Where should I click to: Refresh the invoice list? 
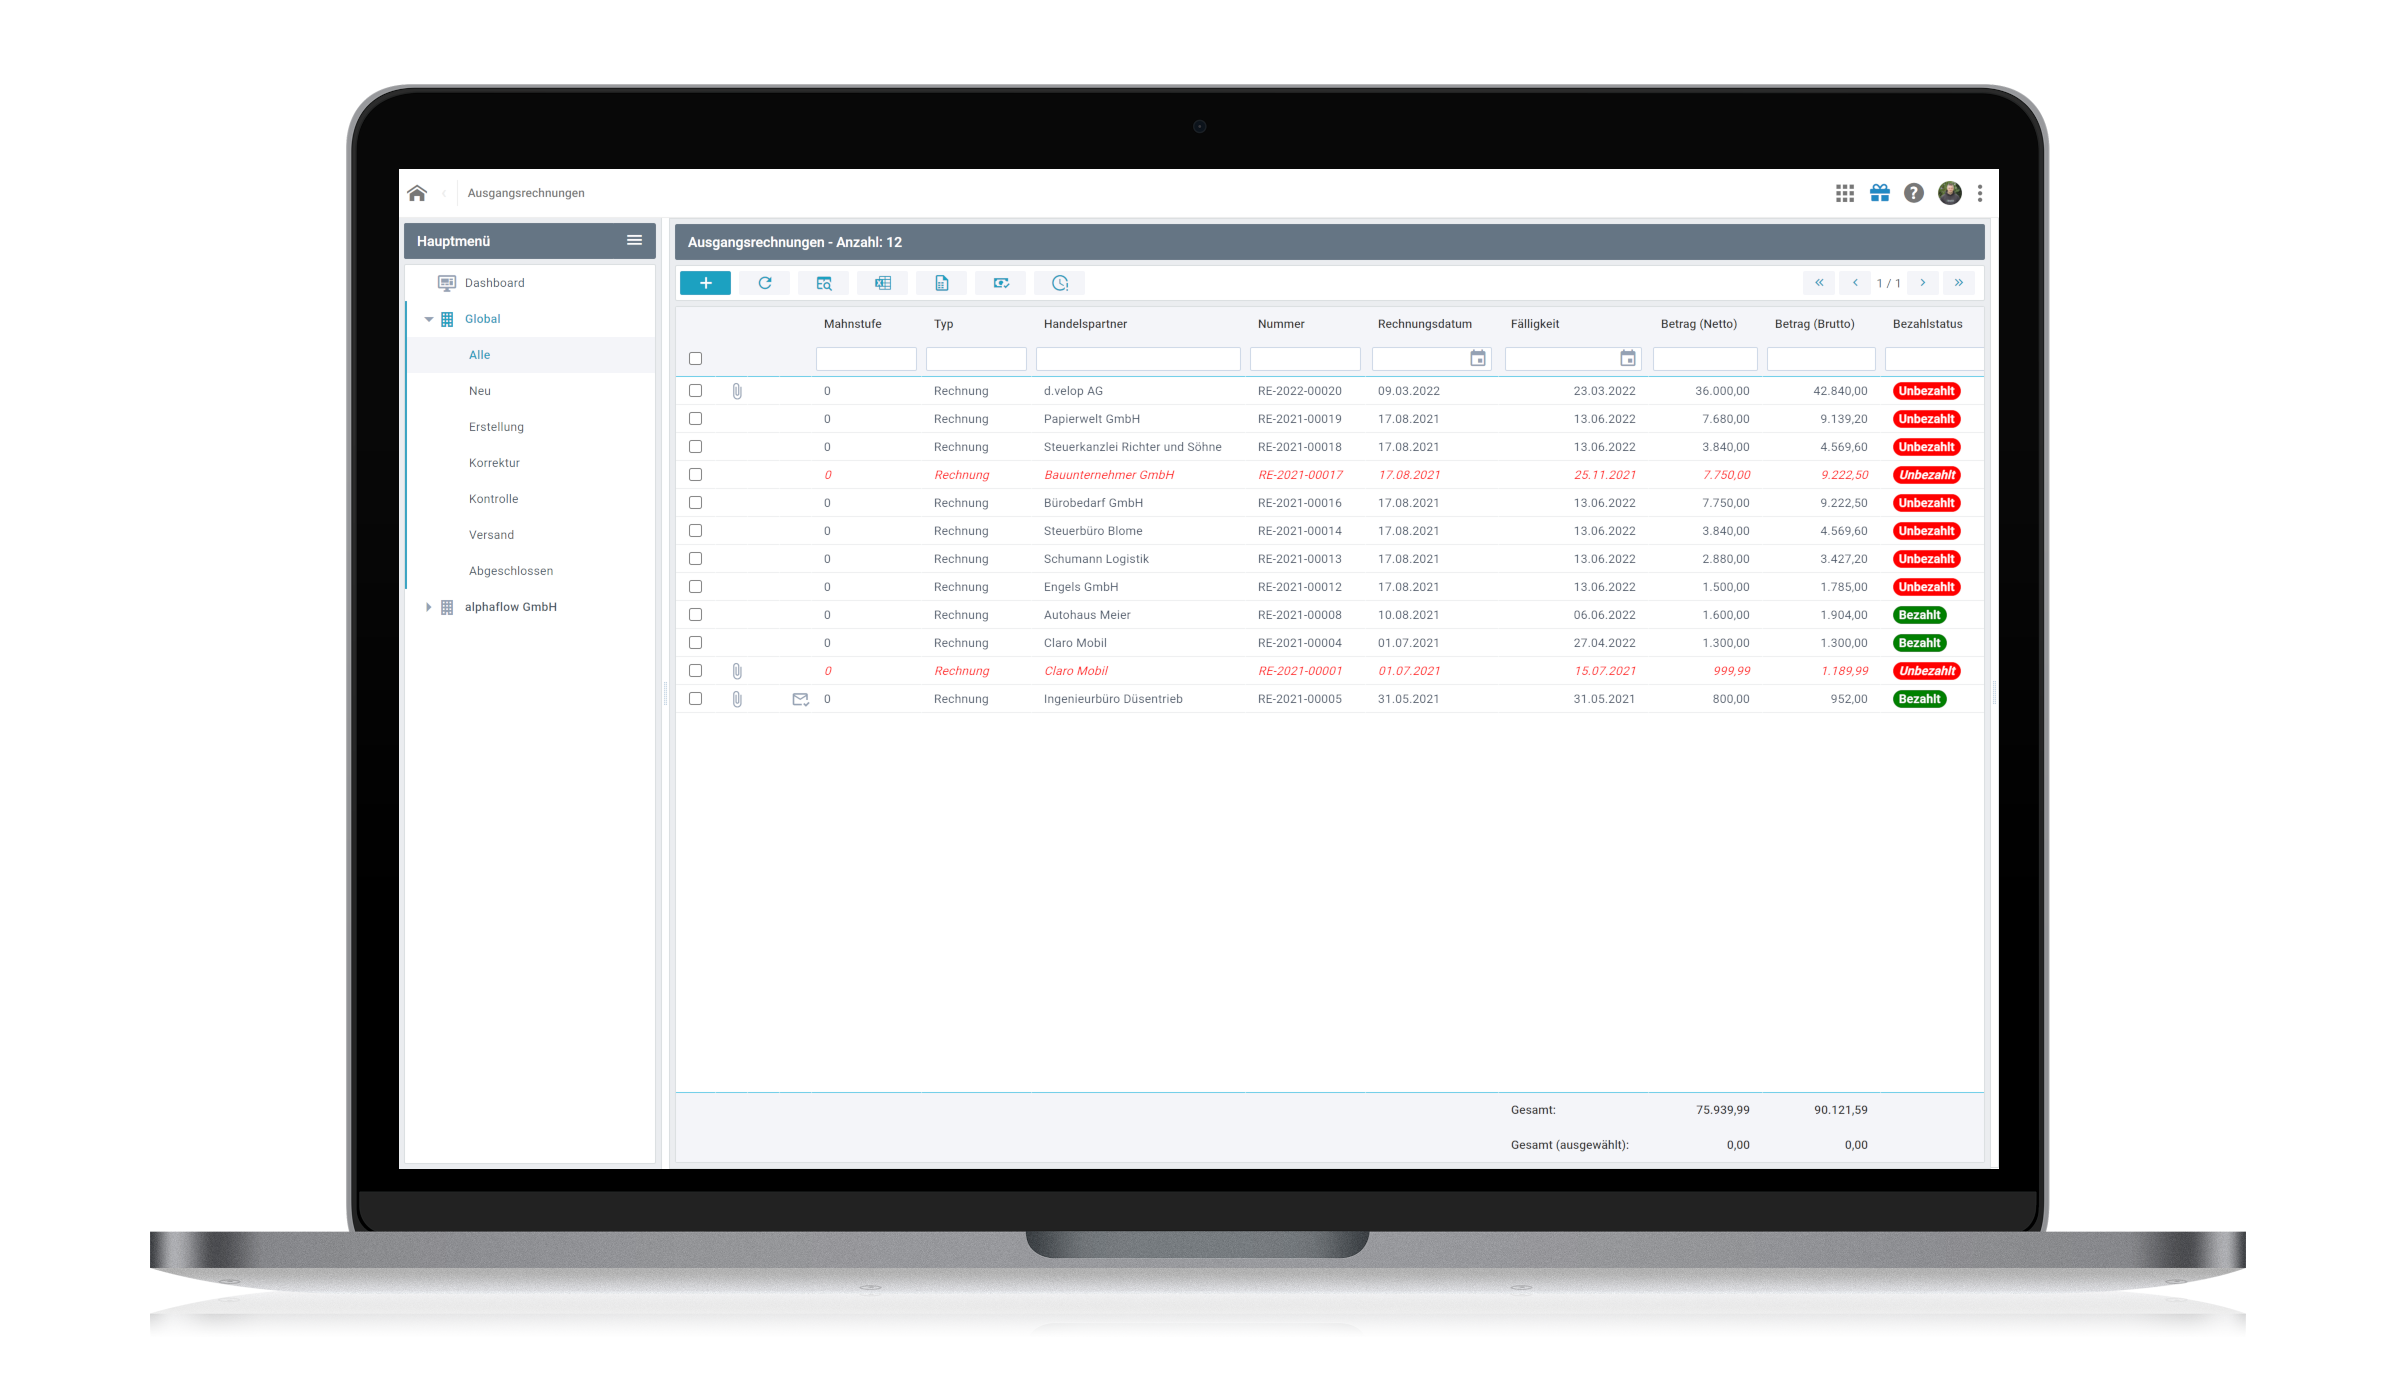pyautogui.click(x=765, y=283)
